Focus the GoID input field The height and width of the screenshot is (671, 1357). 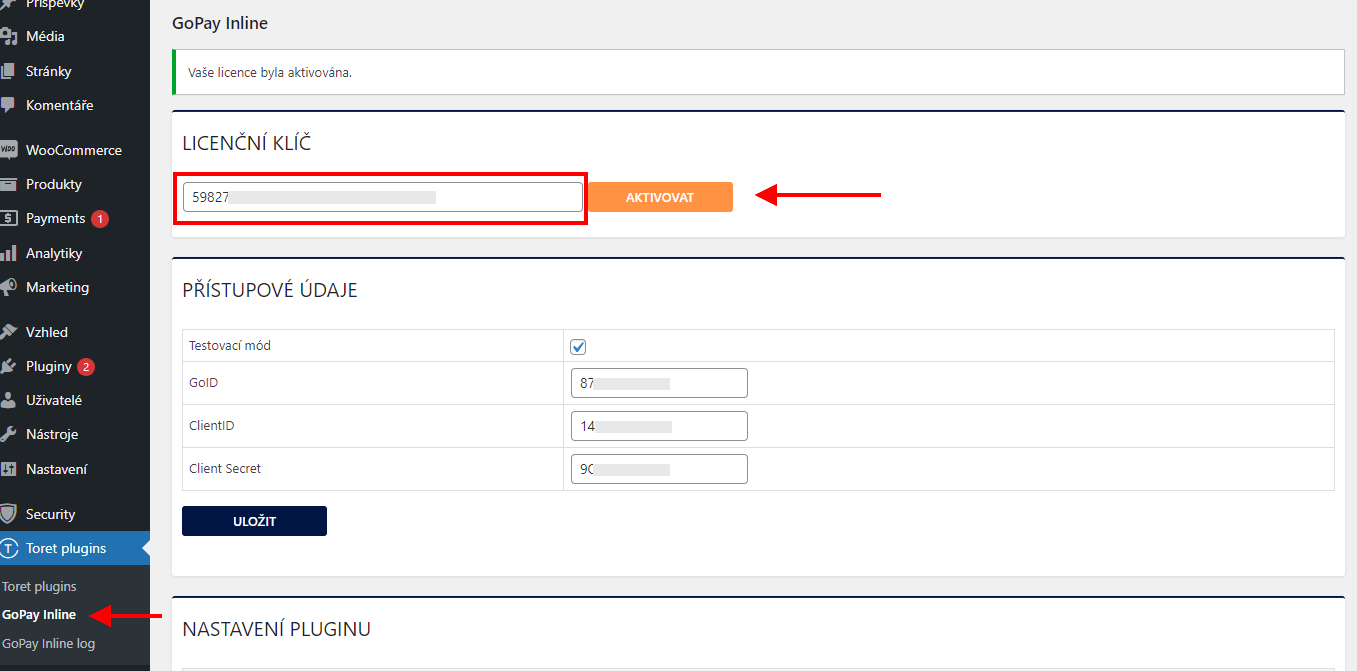658,383
